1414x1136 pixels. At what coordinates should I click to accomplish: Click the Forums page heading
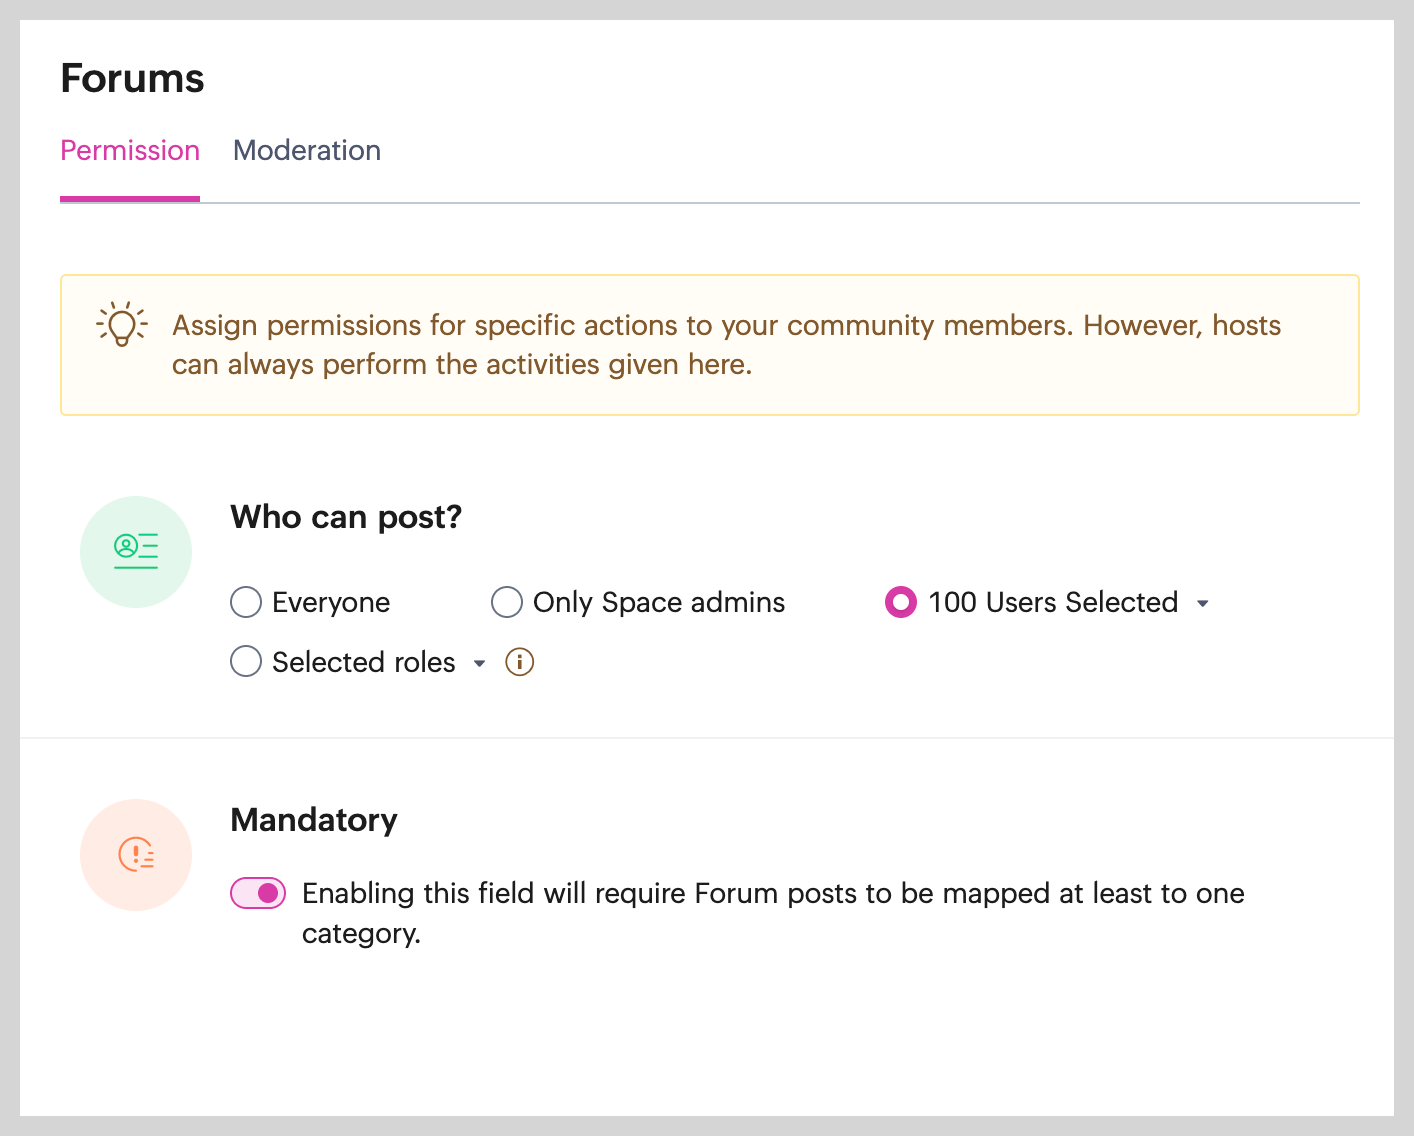pyautogui.click(x=132, y=78)
